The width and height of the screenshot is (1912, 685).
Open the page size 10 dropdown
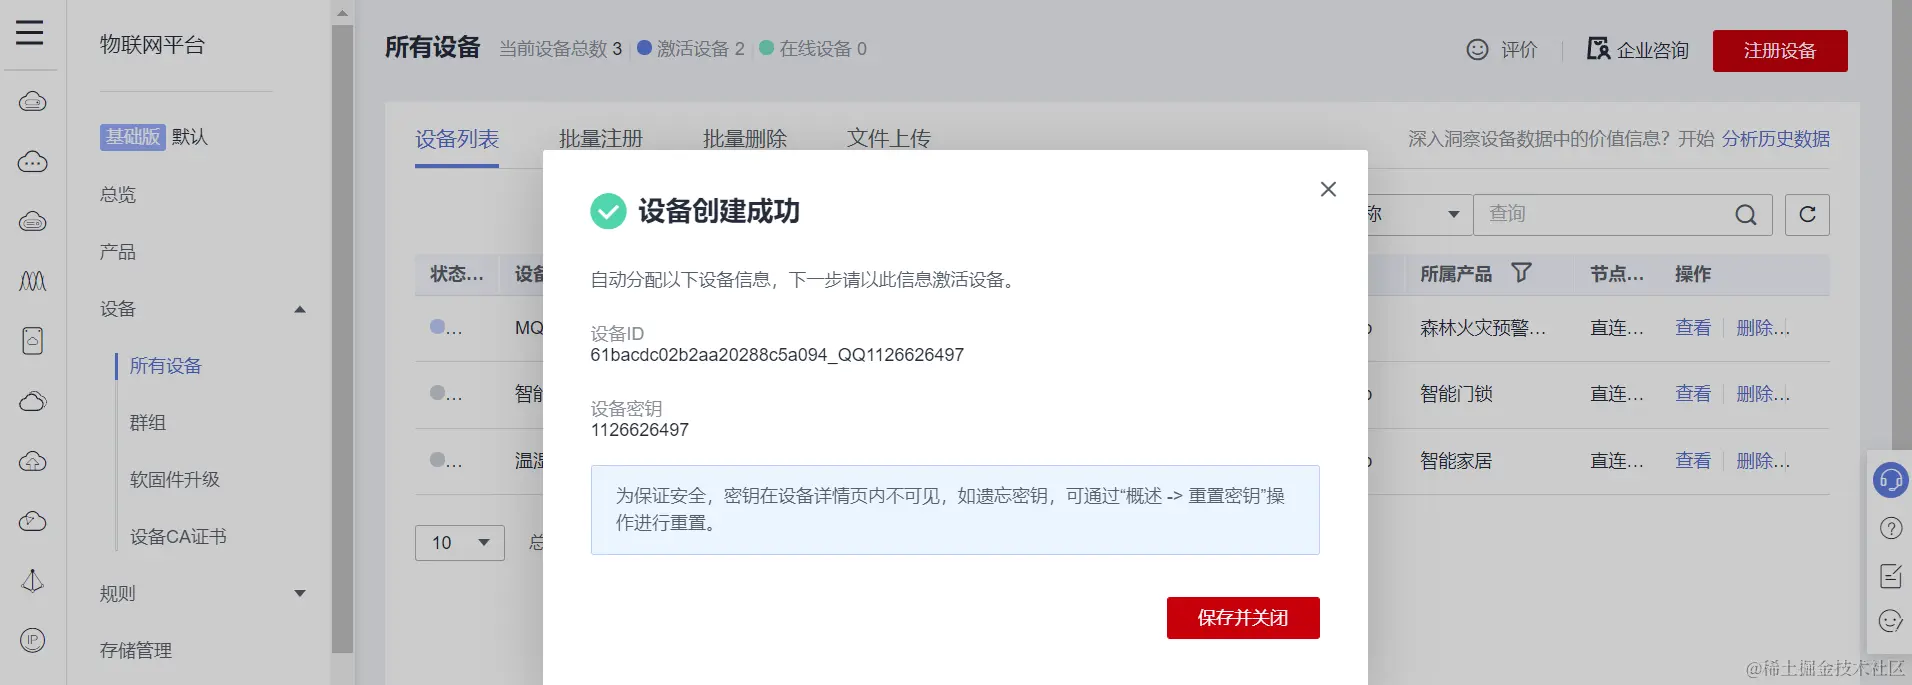click(460, 543)
